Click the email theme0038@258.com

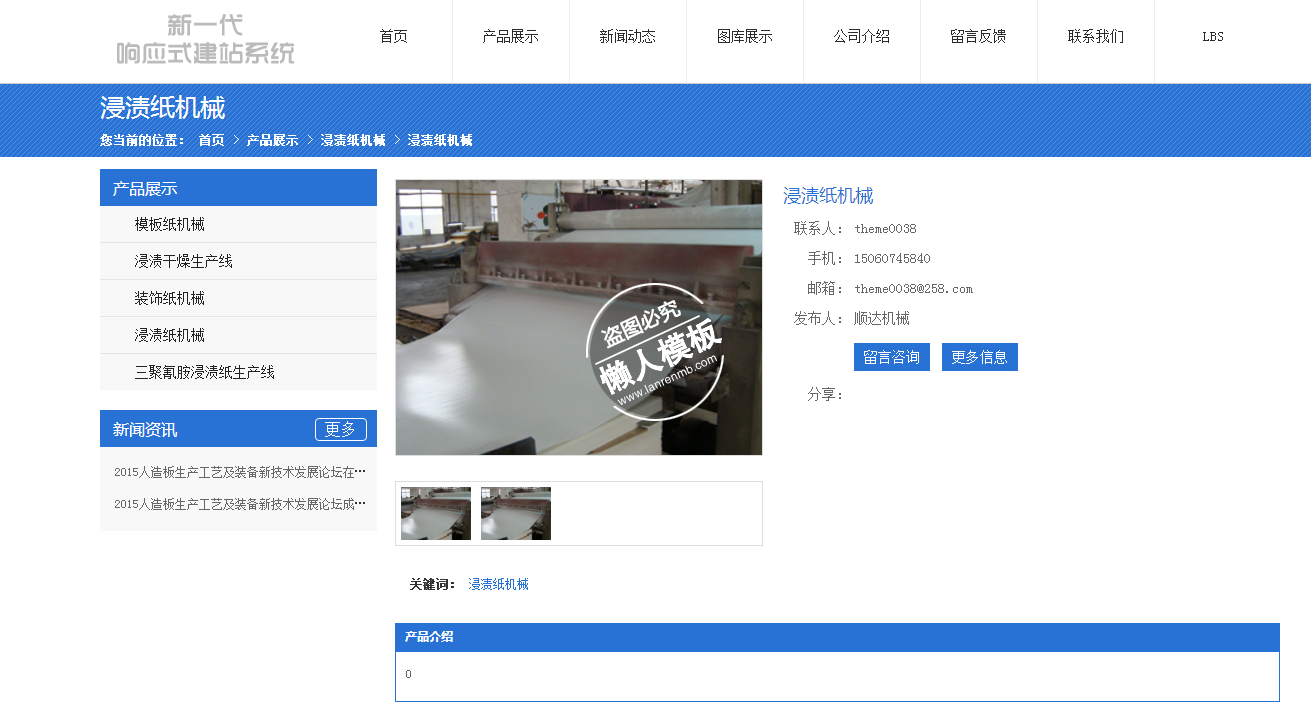tap(913, 289)
